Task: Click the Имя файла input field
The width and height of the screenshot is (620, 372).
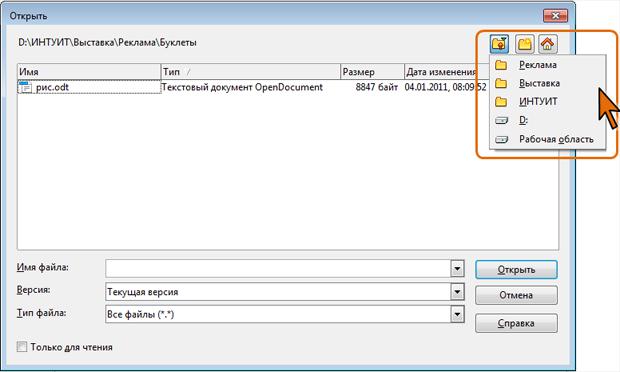Action: pos(278,269)
